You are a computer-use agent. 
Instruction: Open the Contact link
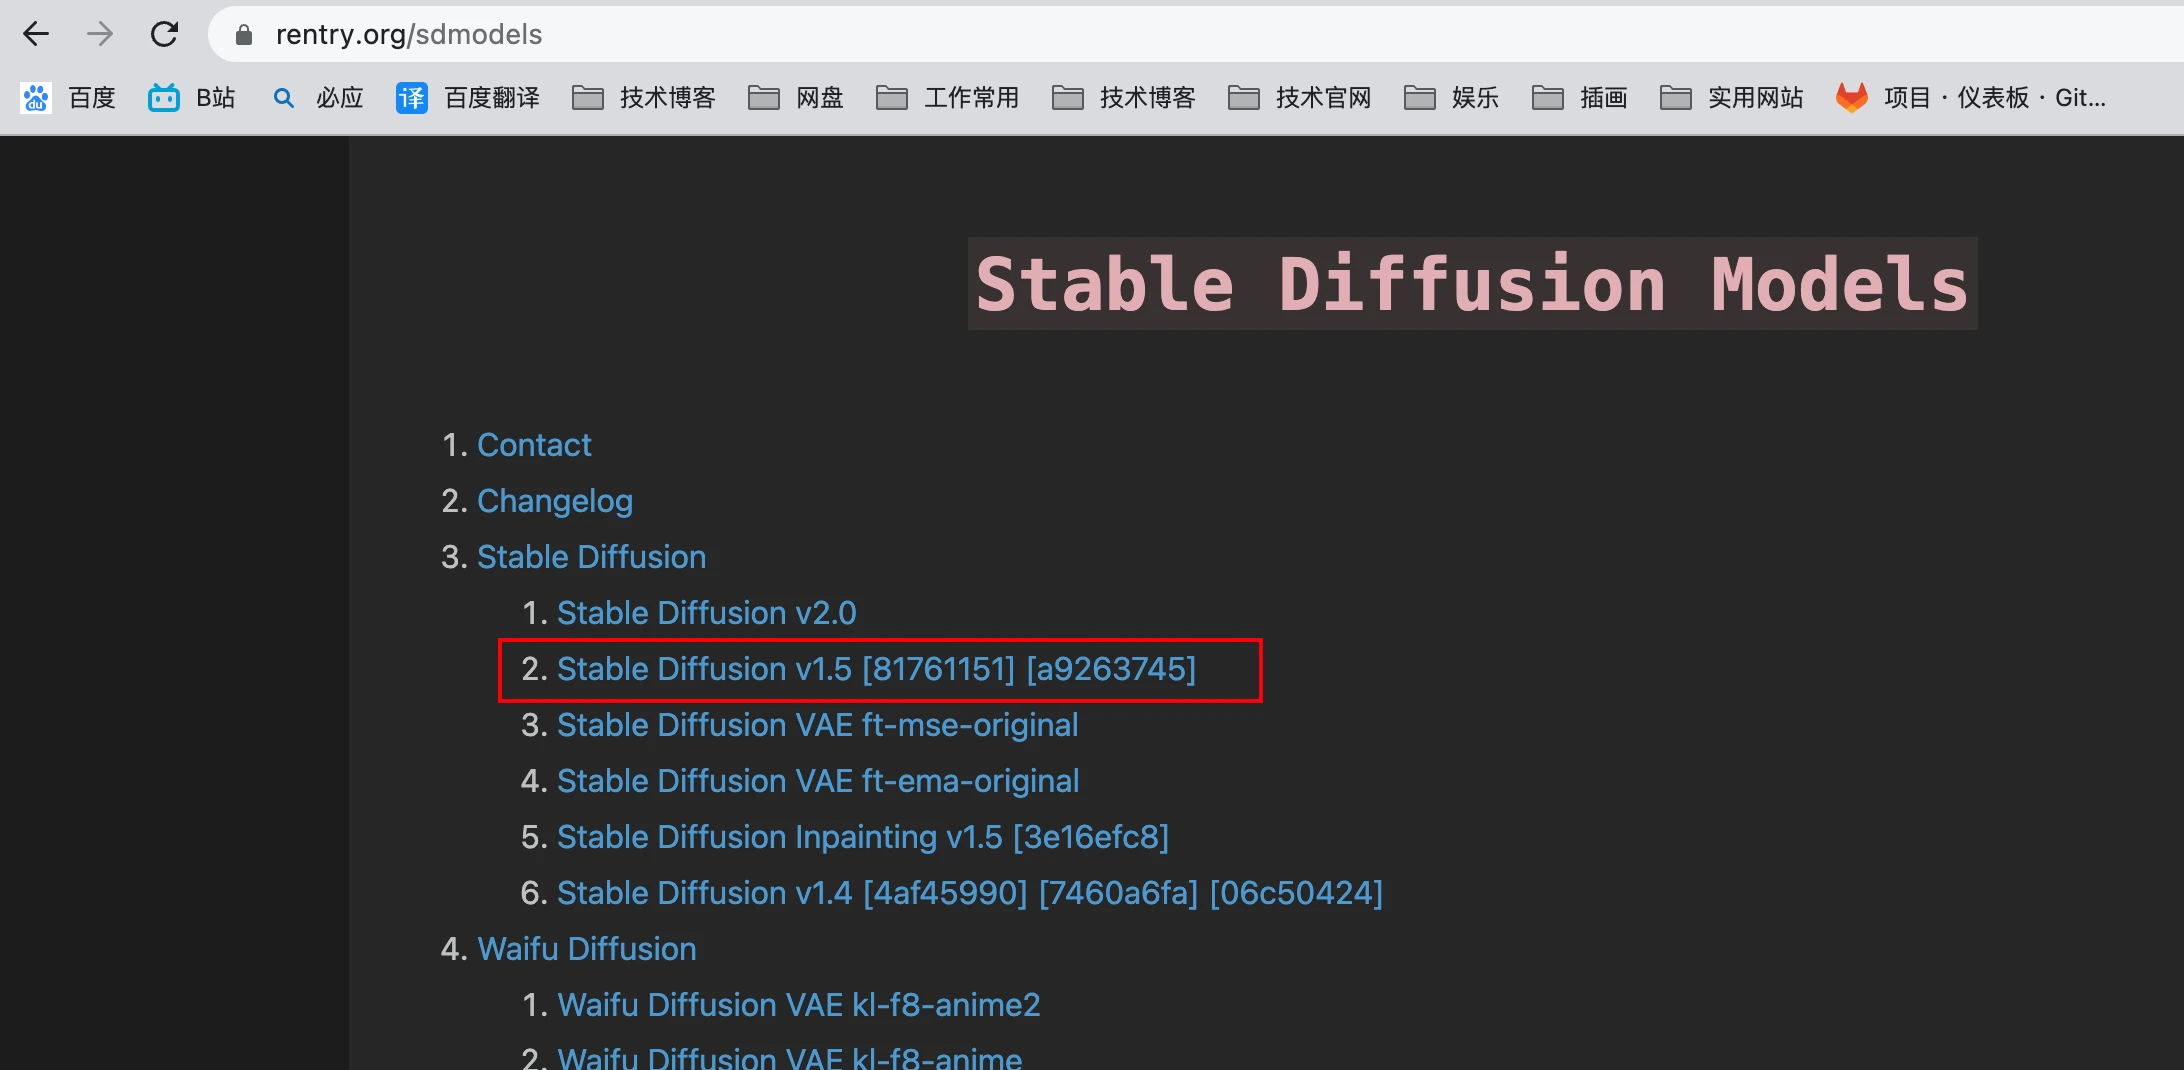coord(534,445)
